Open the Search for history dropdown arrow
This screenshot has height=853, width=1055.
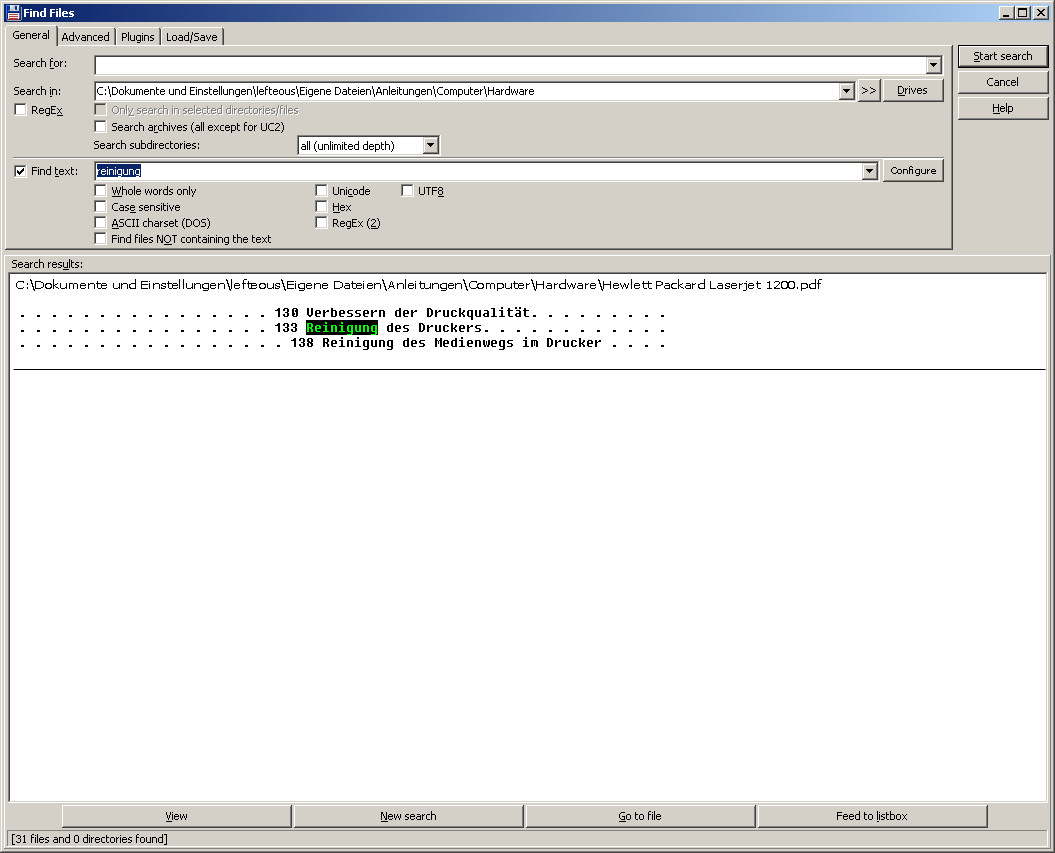933,65
